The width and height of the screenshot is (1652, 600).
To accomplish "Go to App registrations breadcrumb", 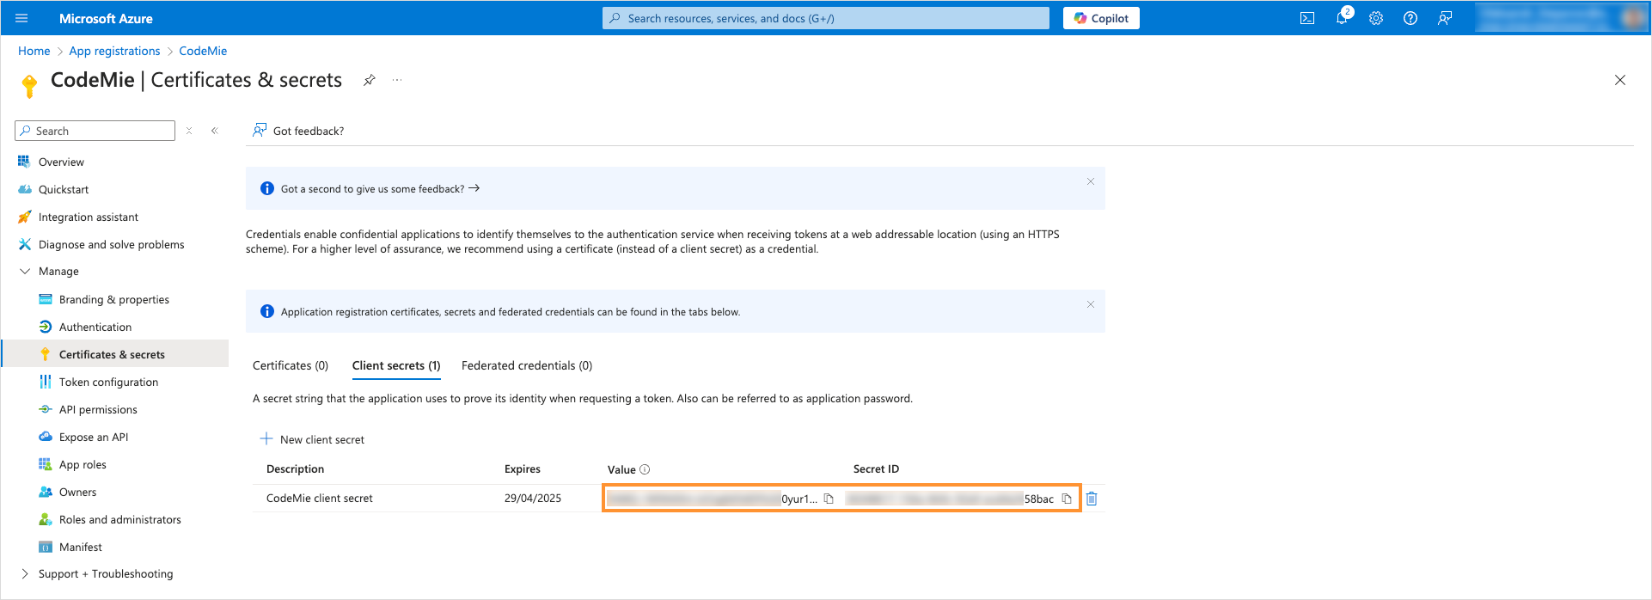I will point(114,51).
